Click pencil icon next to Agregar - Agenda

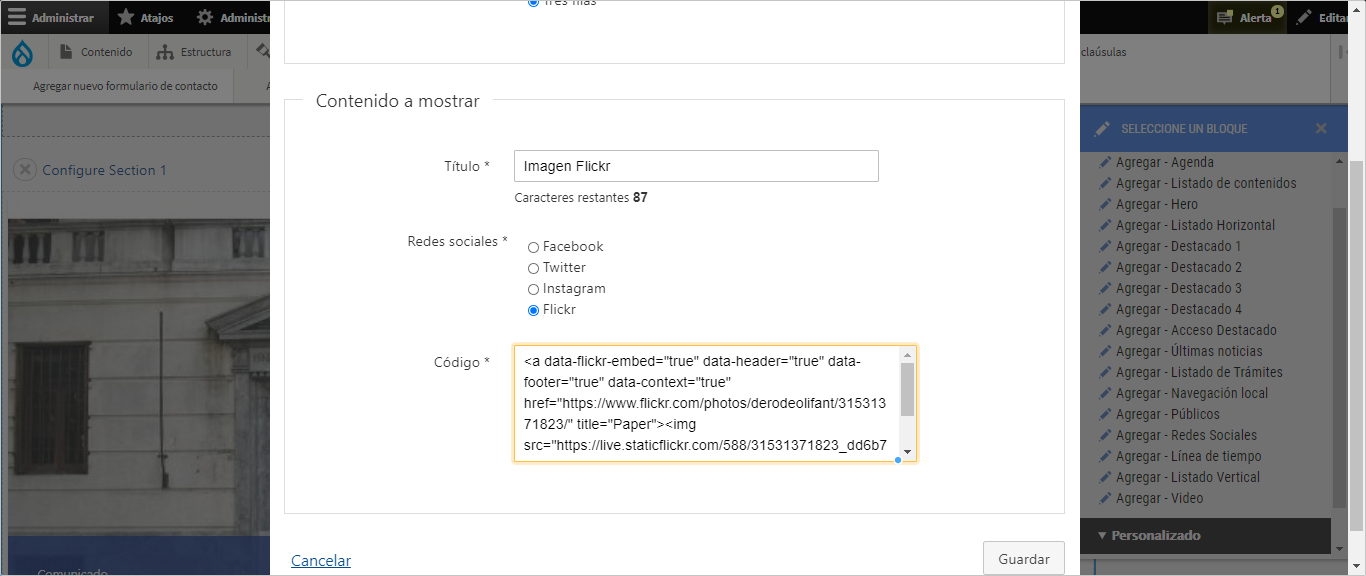1105,162
